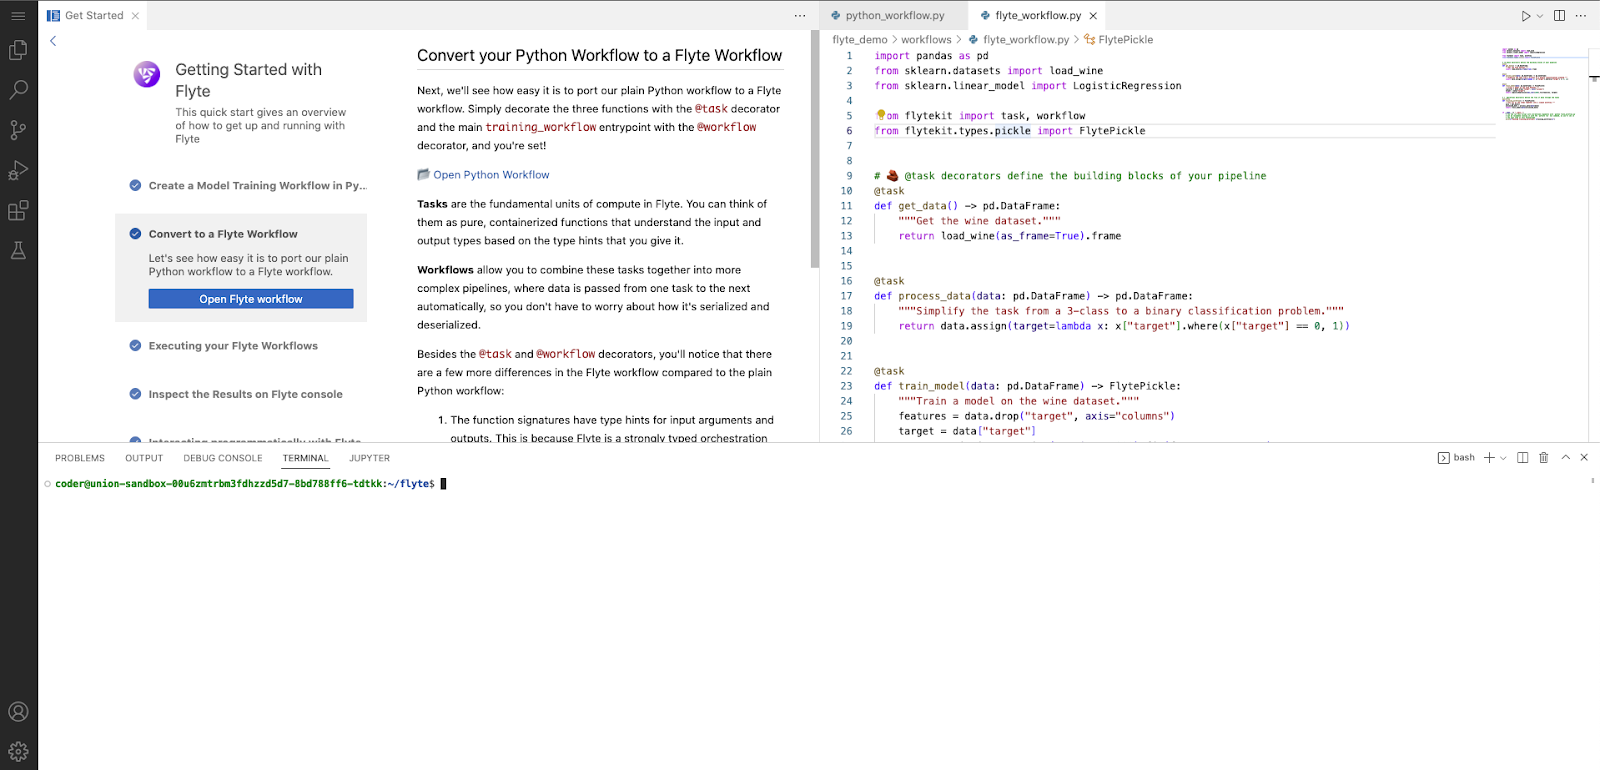
Task: Click line number 17 in the gutter
Action: click(x=847, y=296)
